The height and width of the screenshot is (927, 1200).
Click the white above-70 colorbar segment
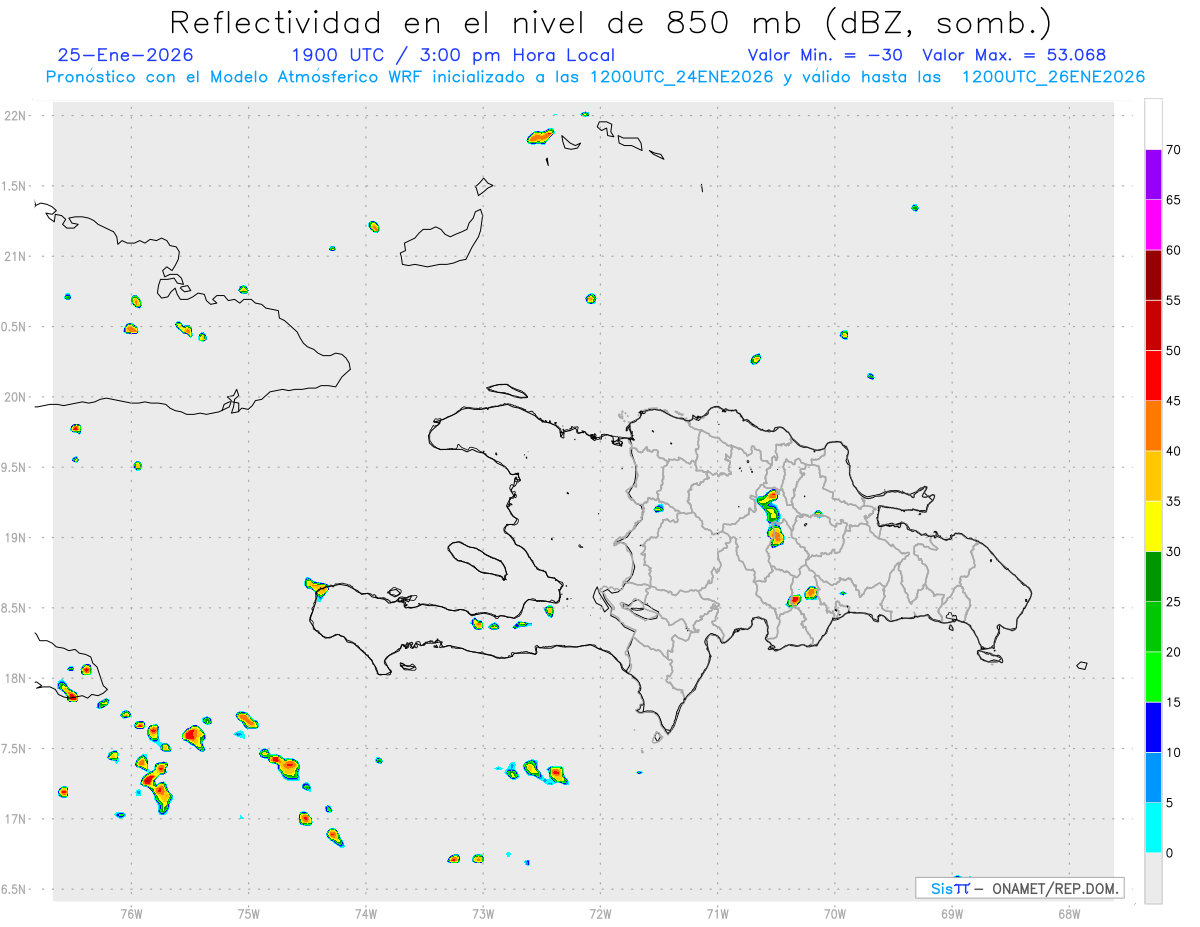click(1153, 124)
